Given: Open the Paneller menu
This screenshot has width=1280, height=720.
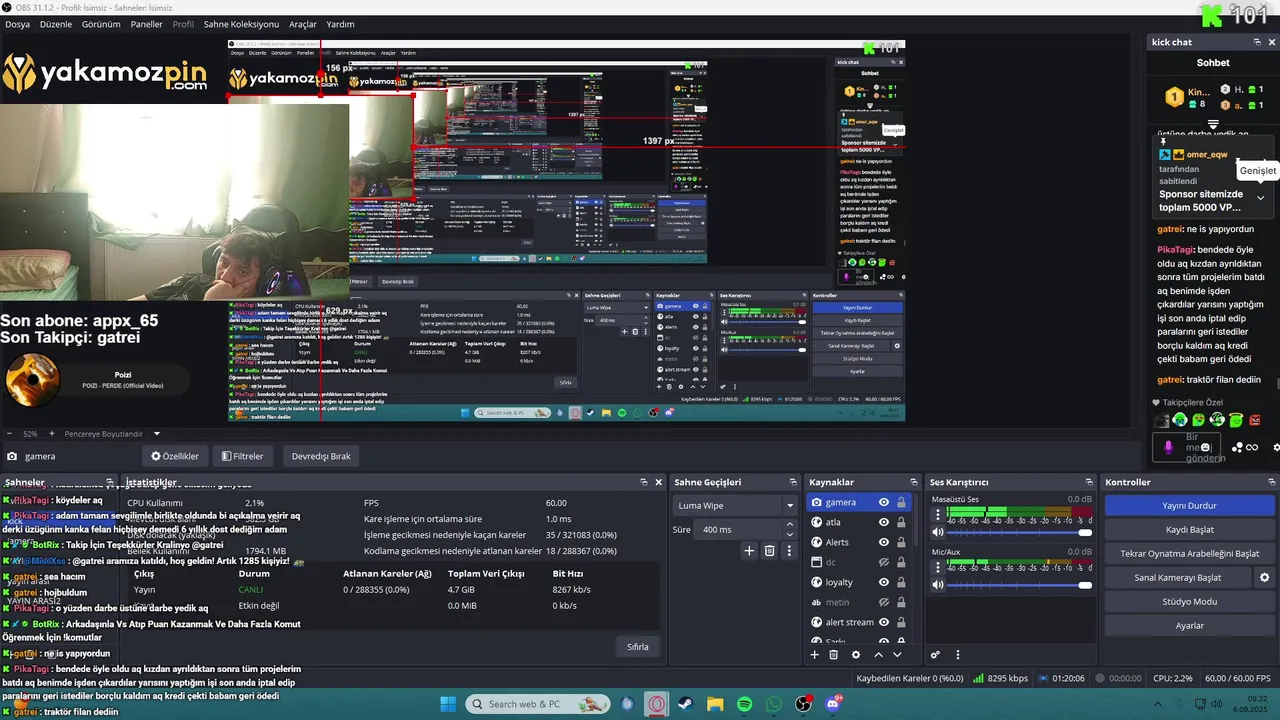Looking at the screenshot, I should click(146, 24).
